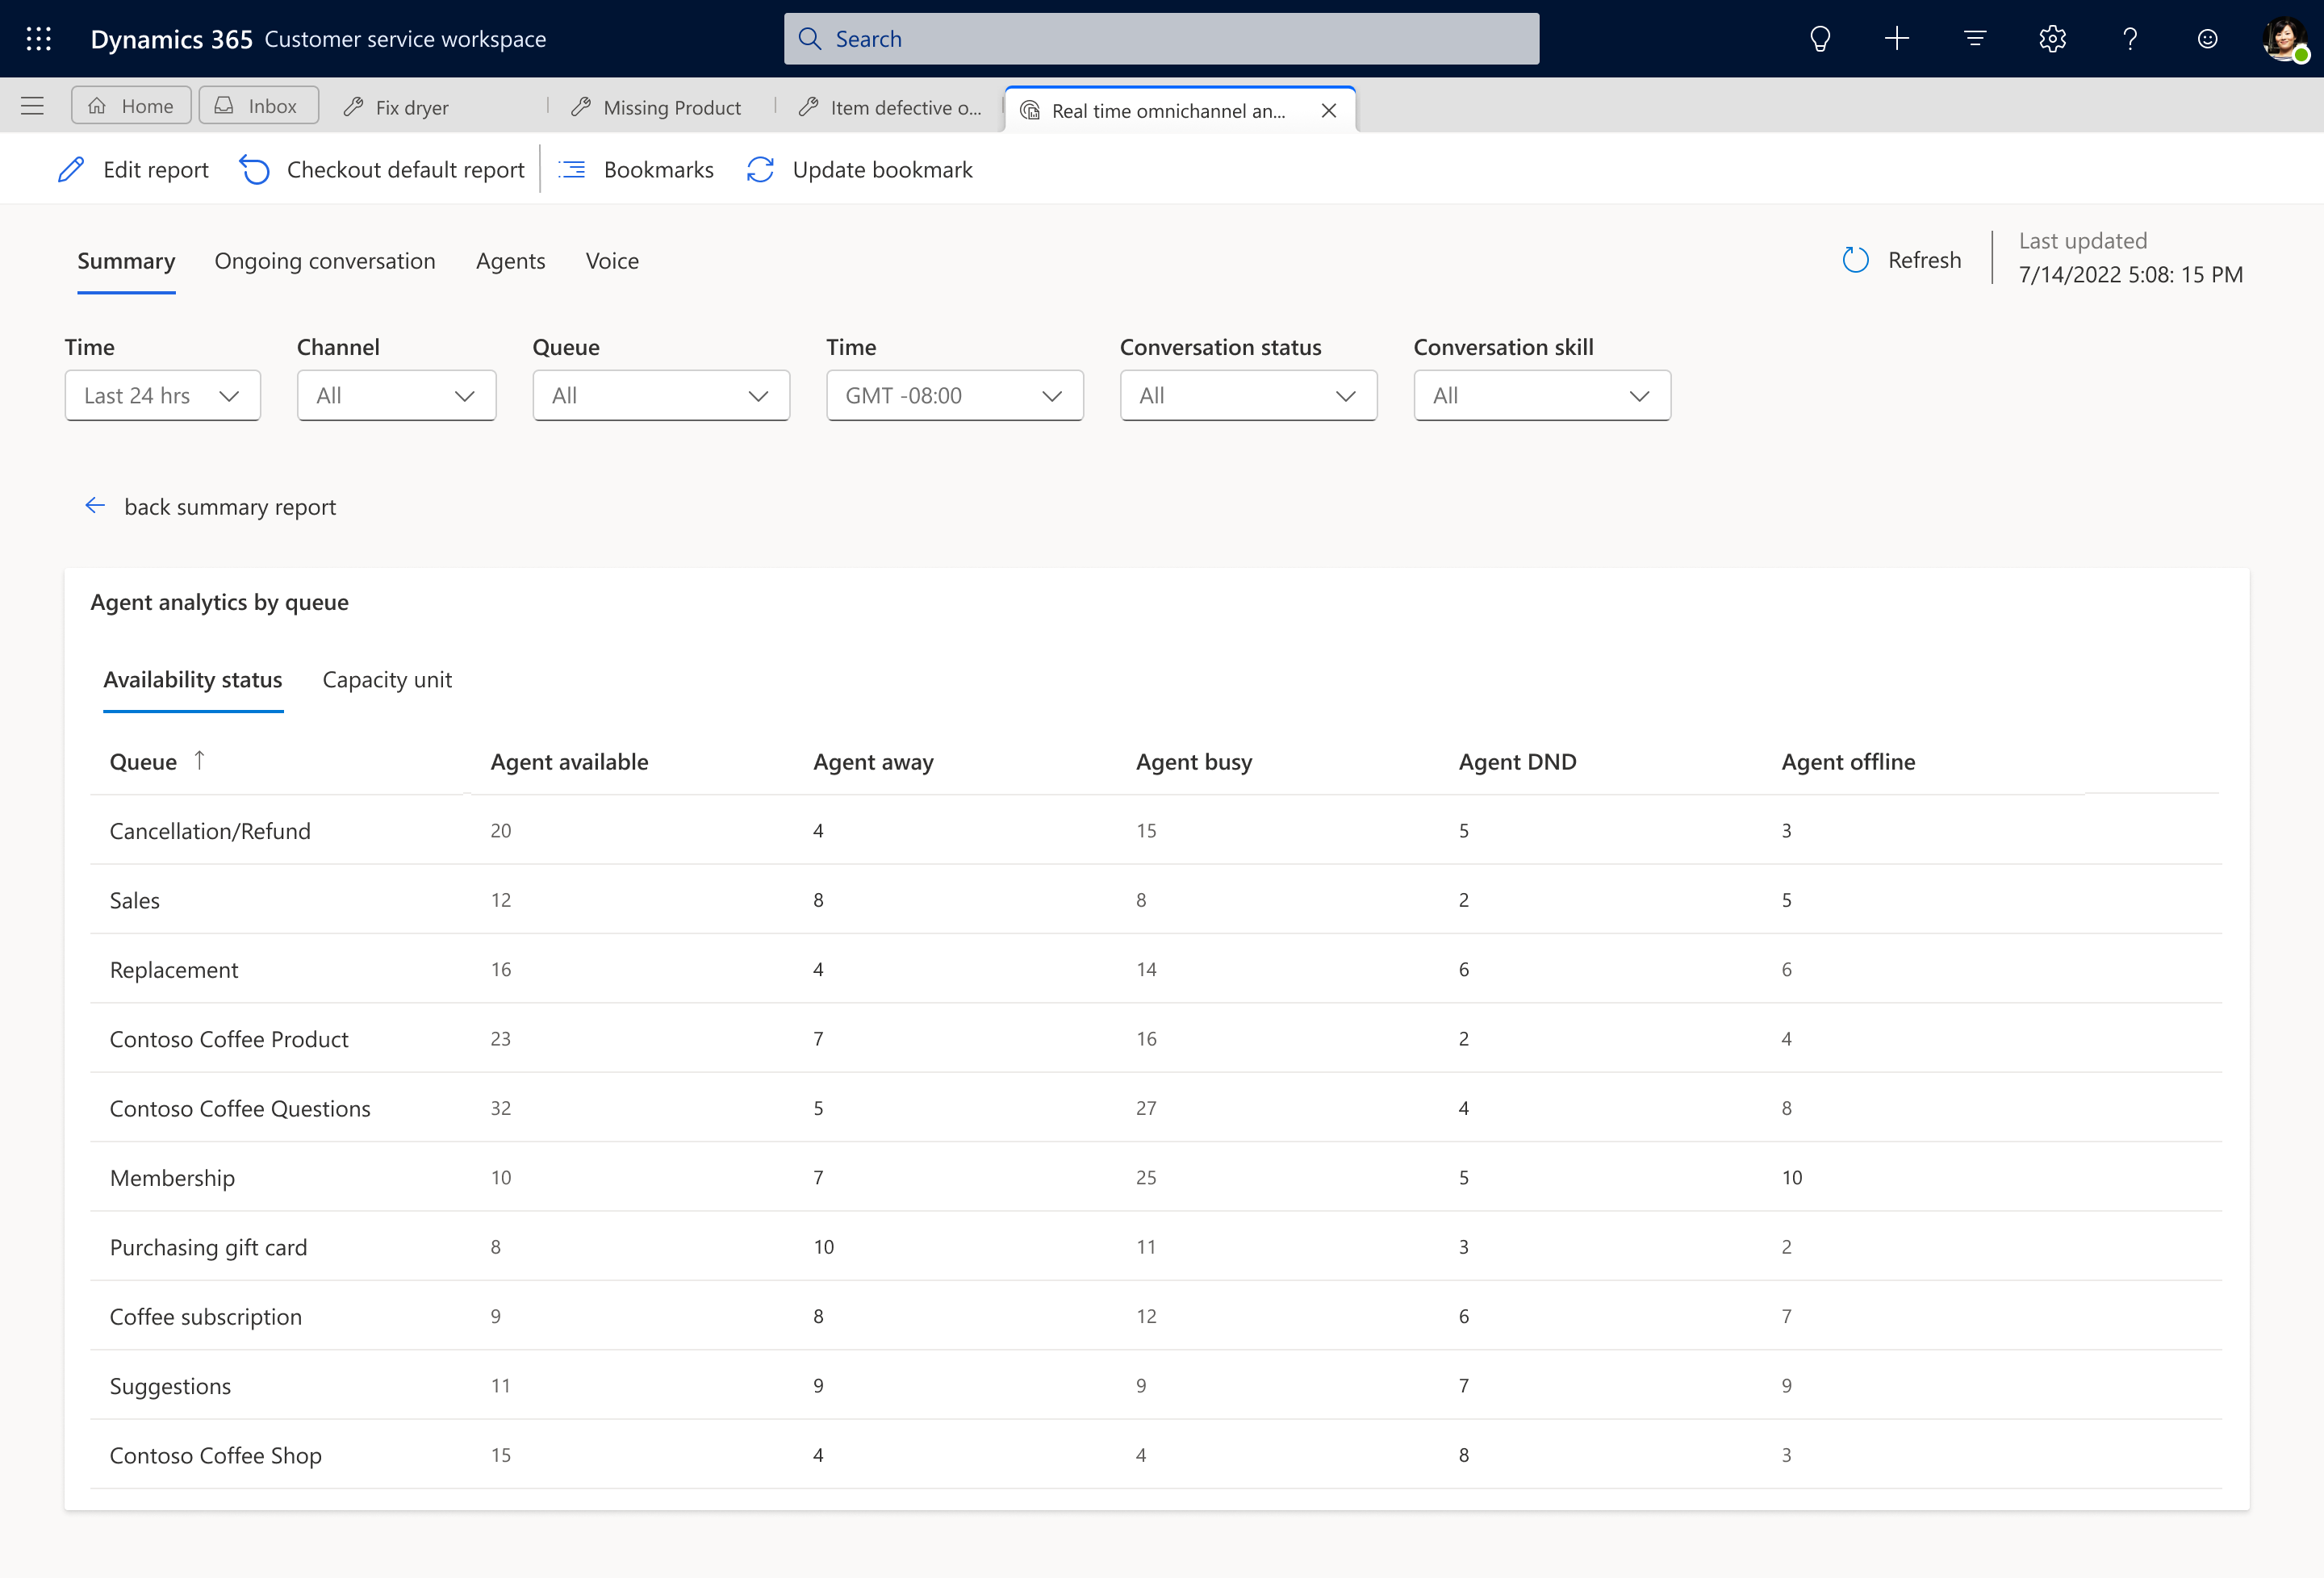2324x1578 pixels.
Task: Click the Voice tab
Action: coord(612,259)
